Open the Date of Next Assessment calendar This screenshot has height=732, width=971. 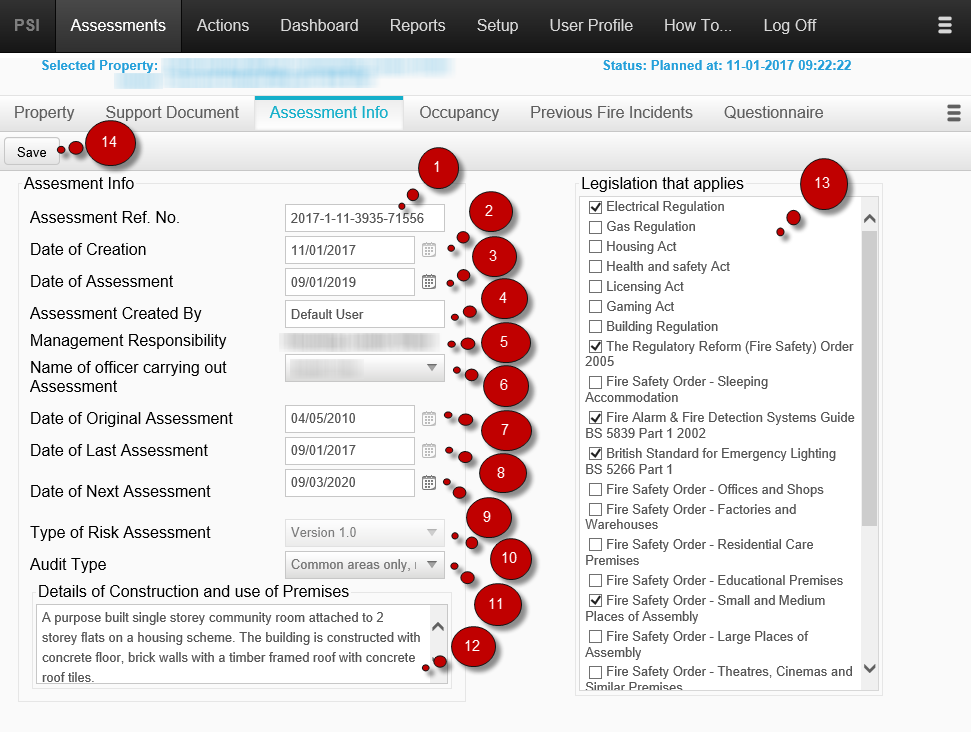[x=428, y=483]
